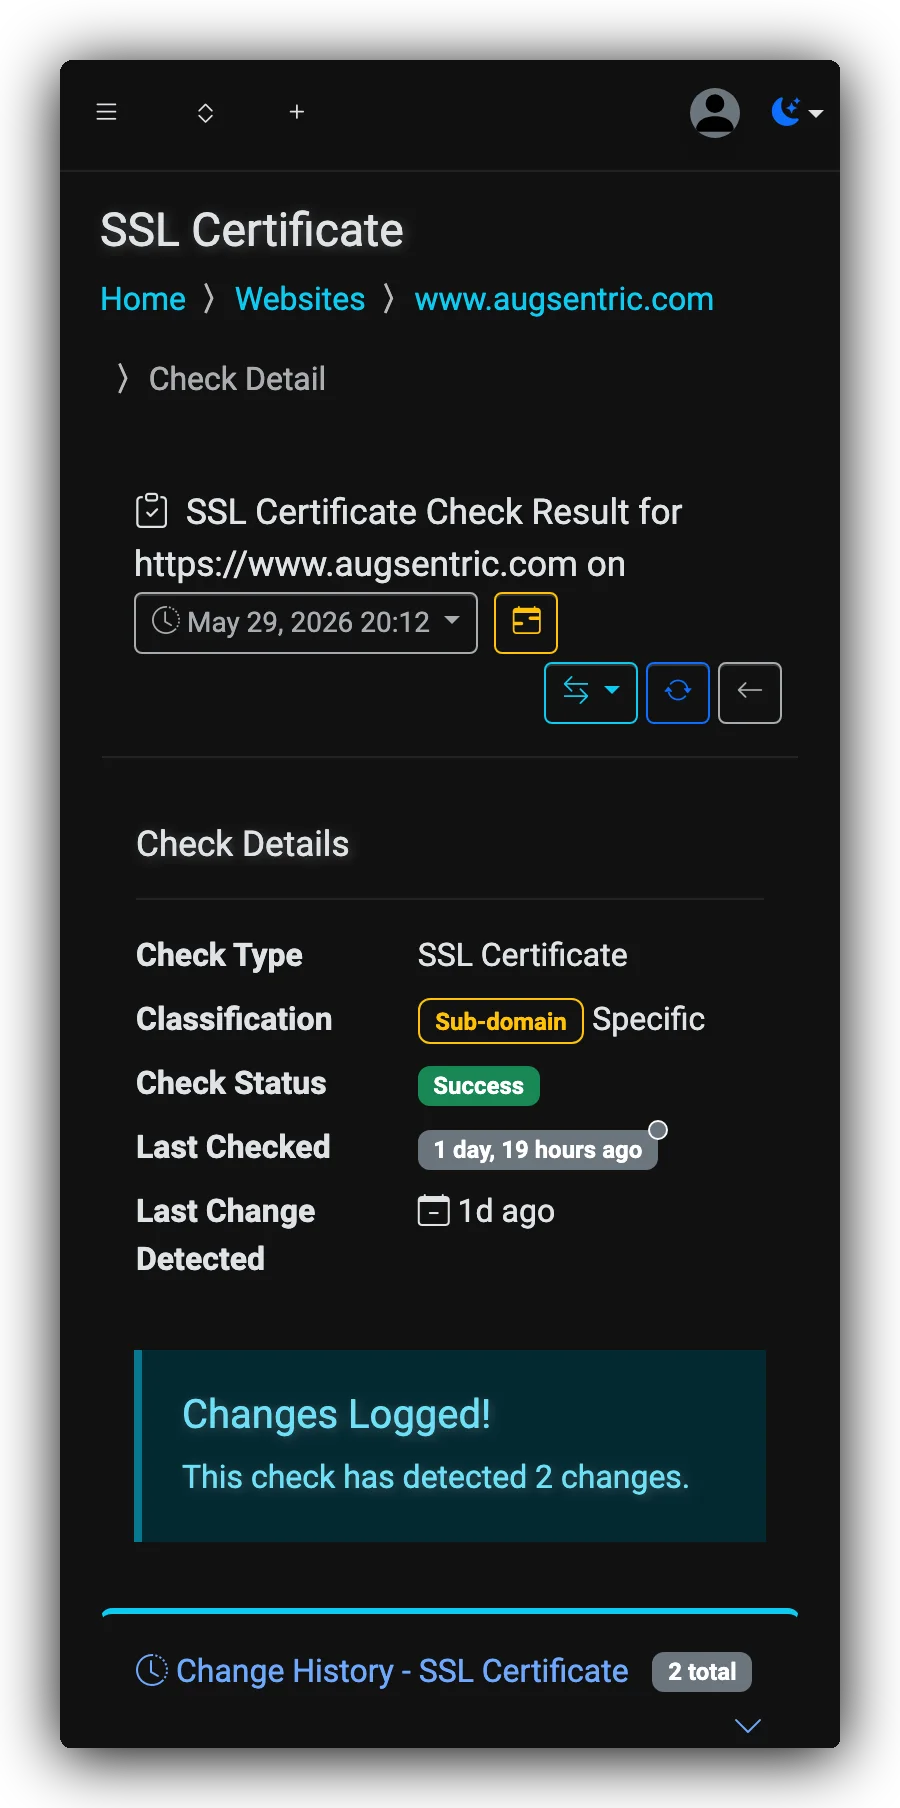Image resolution: width=900 pixels, height=1808 pixels.
Task: Open the user account avatar
Action: [x=715, y=113]
